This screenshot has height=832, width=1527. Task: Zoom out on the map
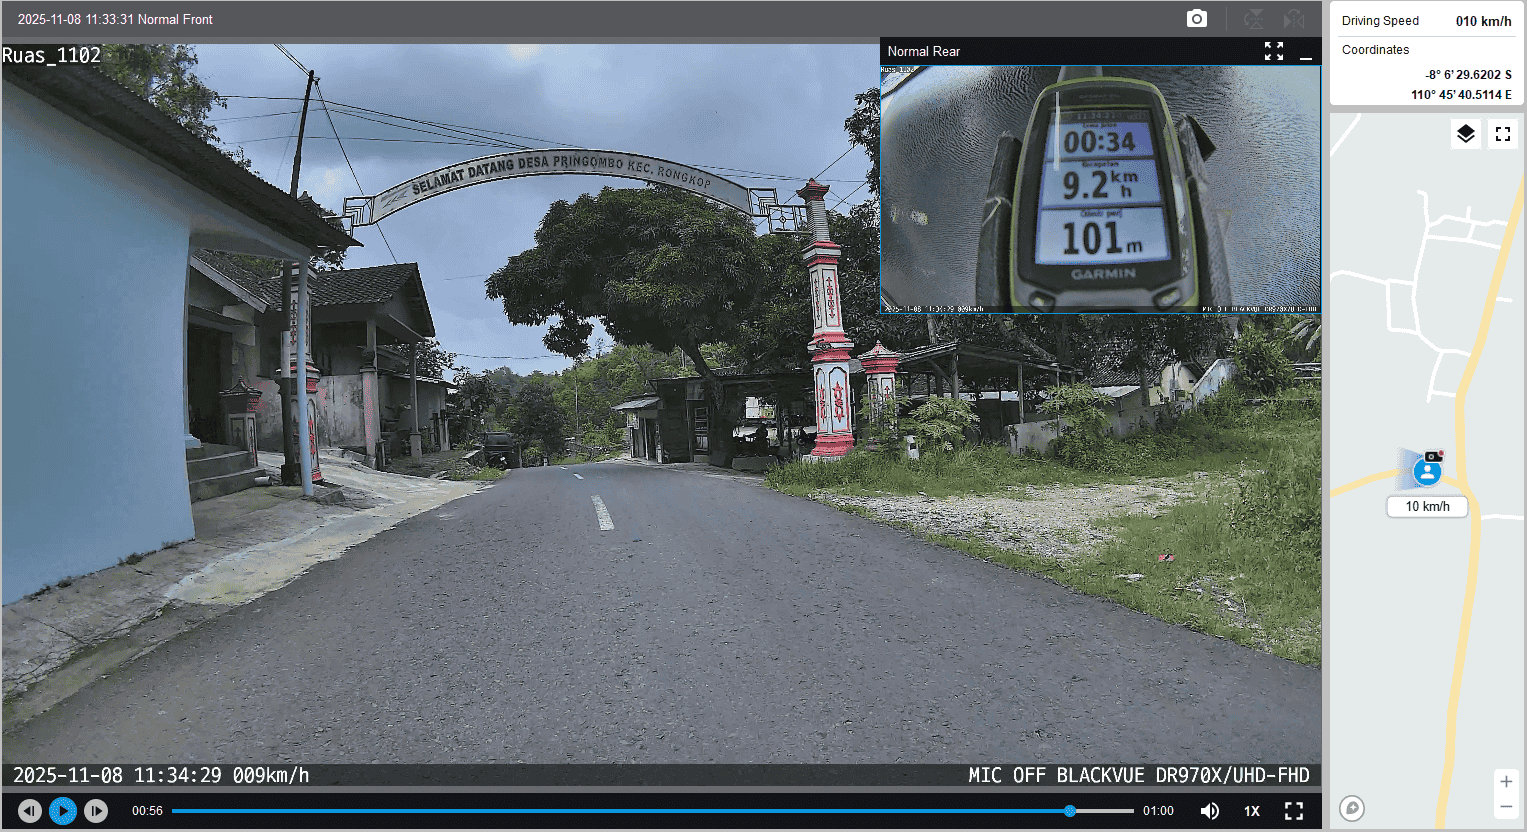[1506, 807]
